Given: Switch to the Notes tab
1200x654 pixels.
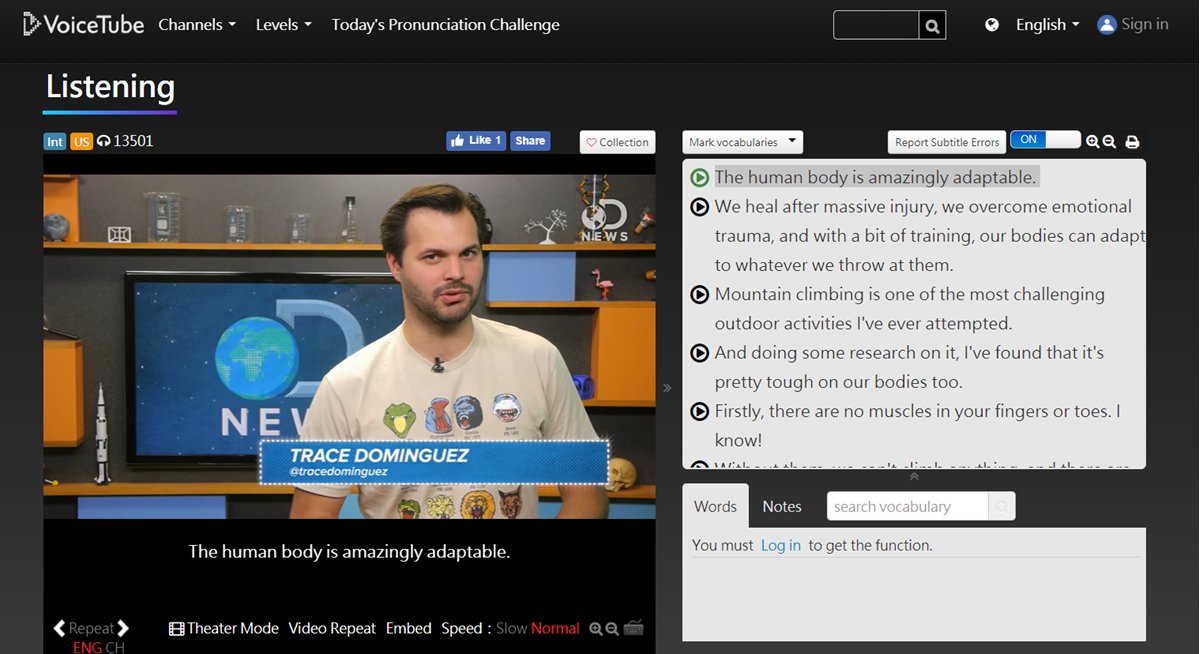Looking at the screenshot, I should tap(782, 506).
